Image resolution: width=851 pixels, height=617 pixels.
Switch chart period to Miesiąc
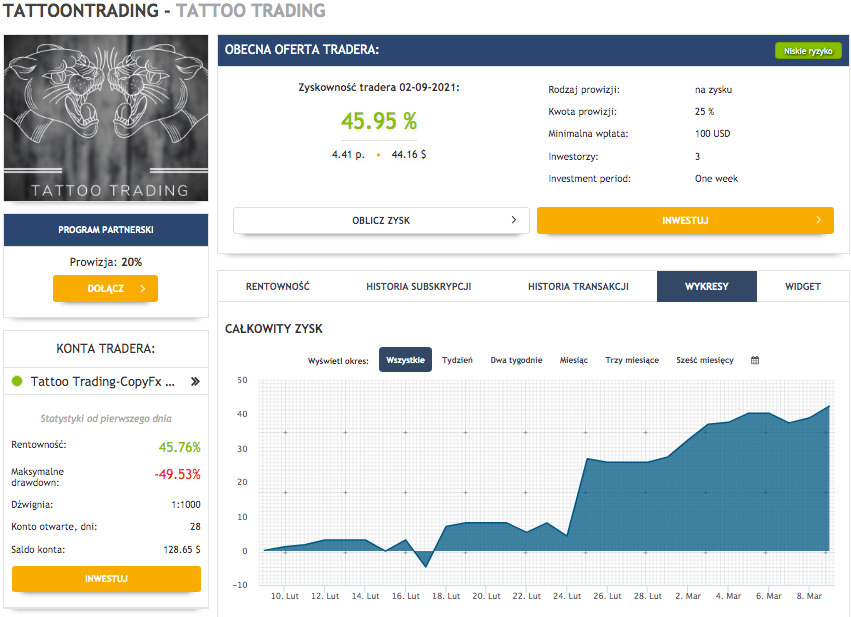point(574,360)
